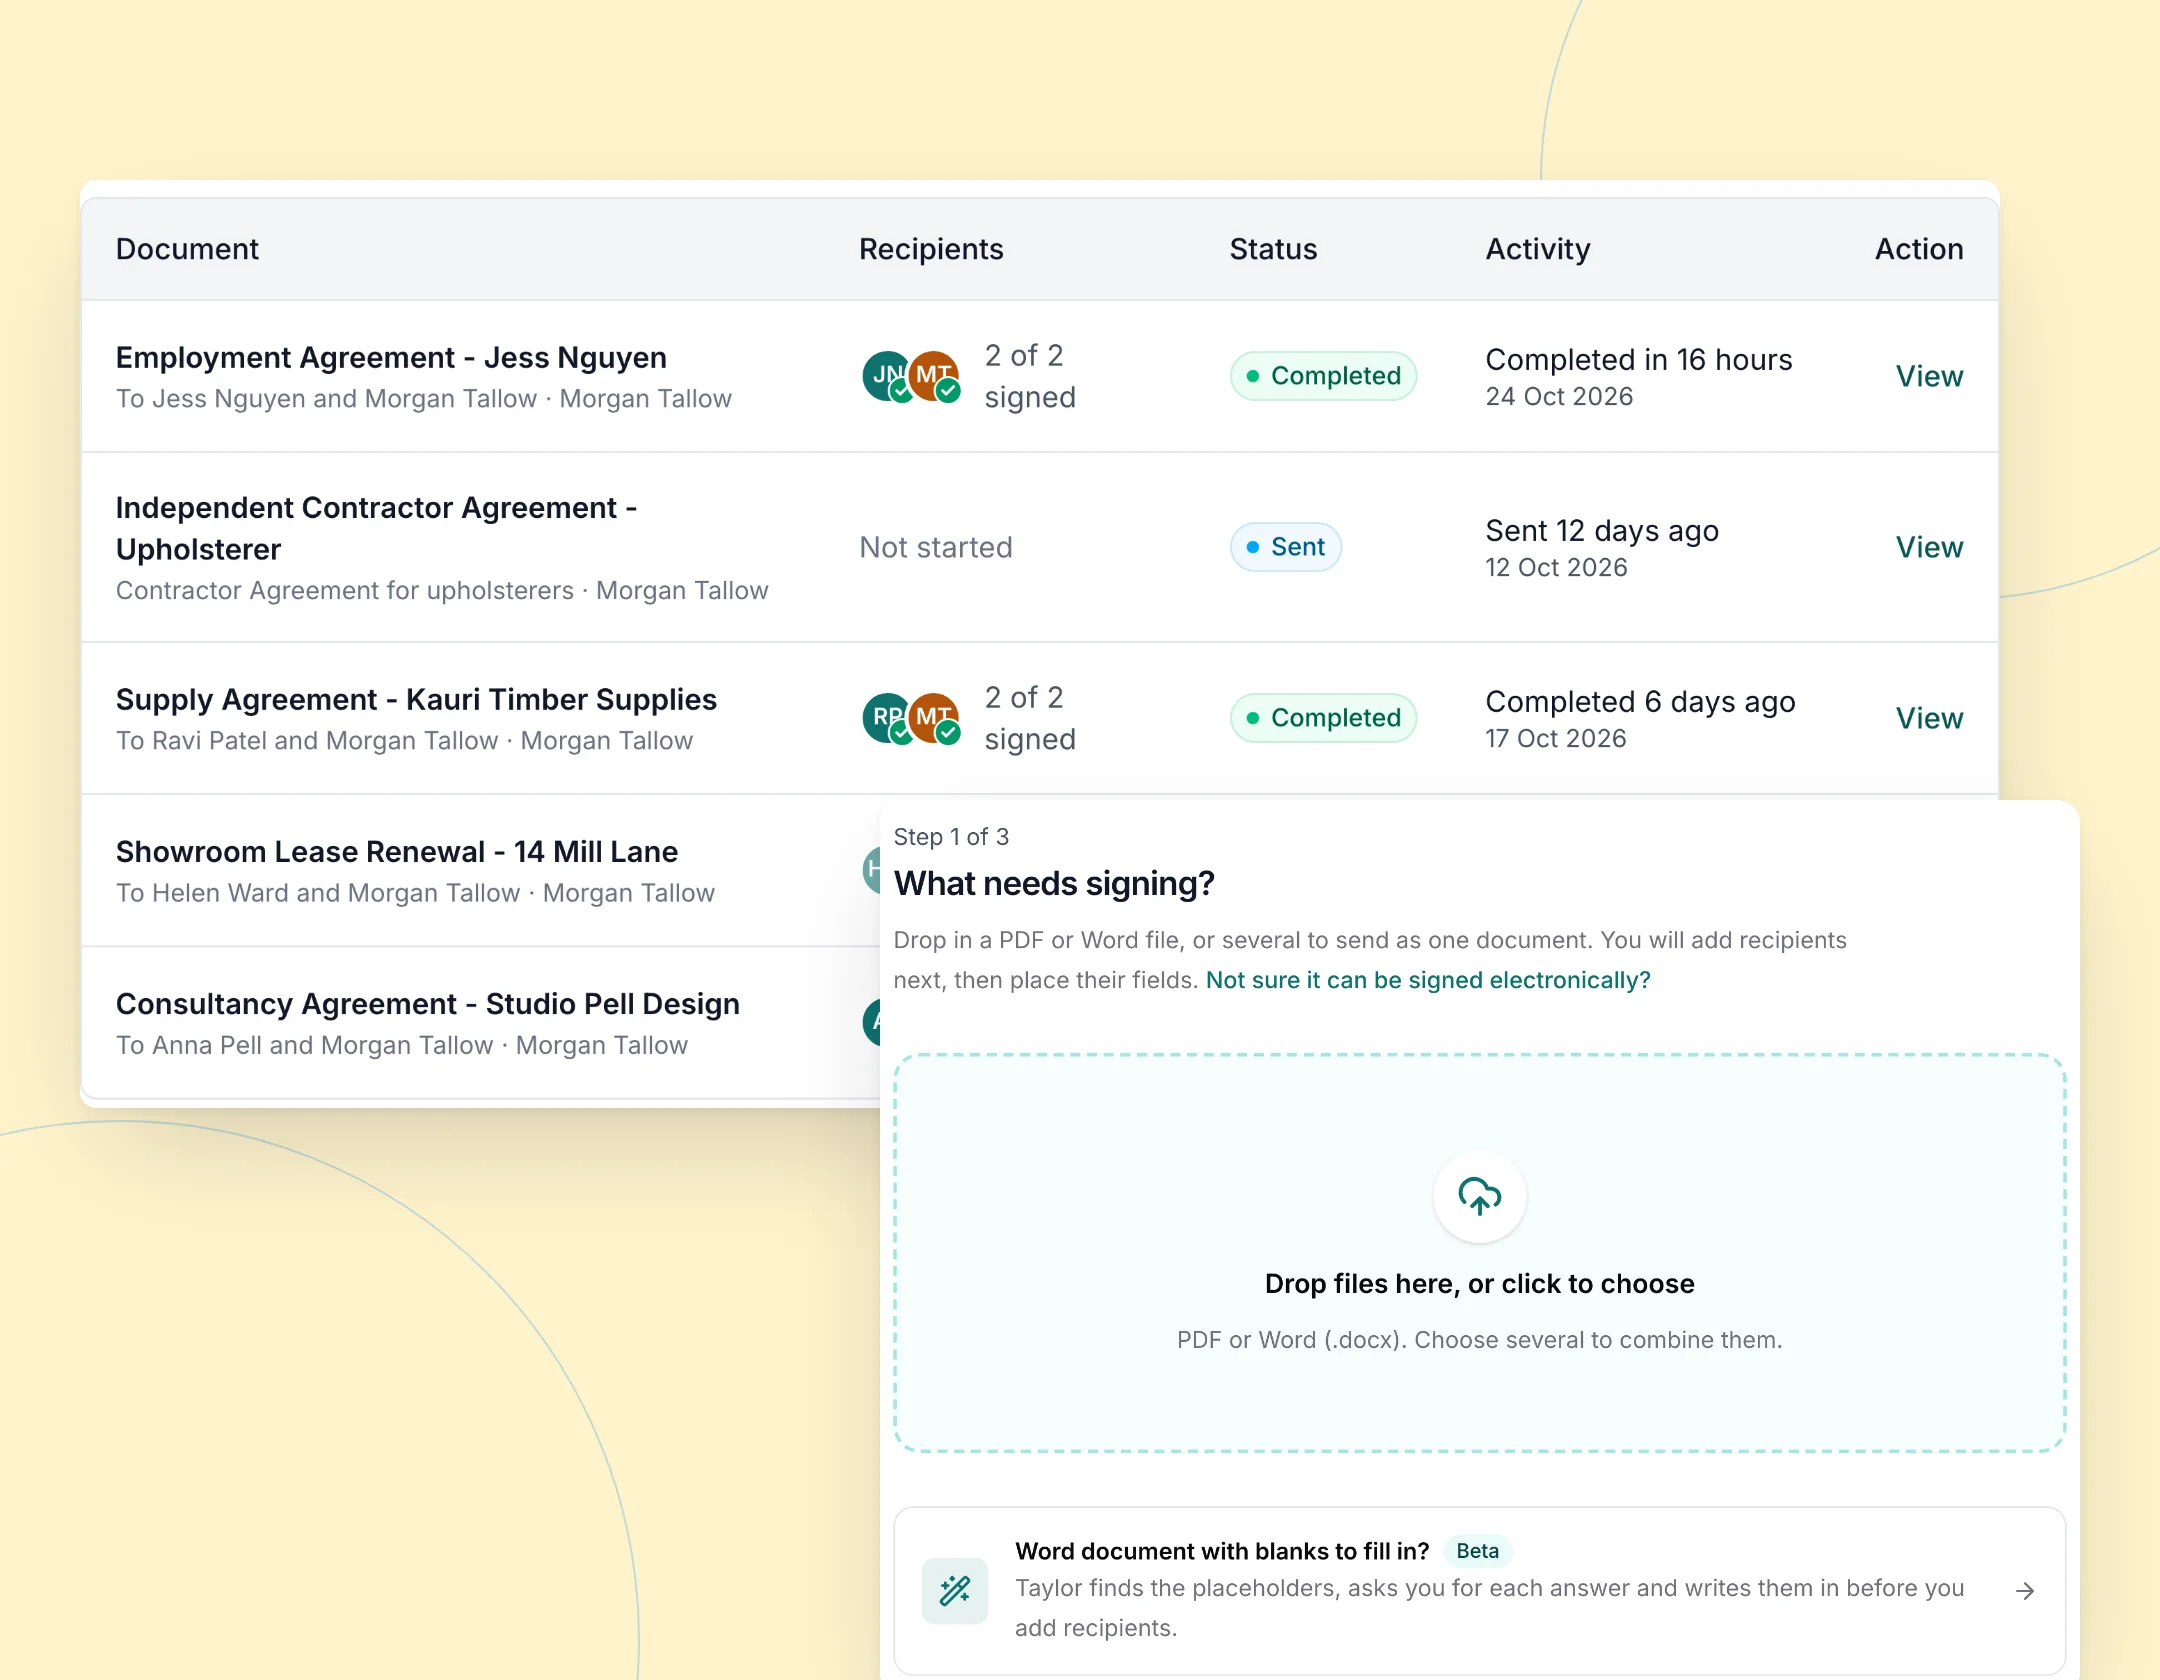
Task: Open Showroom Lease Renewal - 14 Mill Lane
Action: point(397,851)
